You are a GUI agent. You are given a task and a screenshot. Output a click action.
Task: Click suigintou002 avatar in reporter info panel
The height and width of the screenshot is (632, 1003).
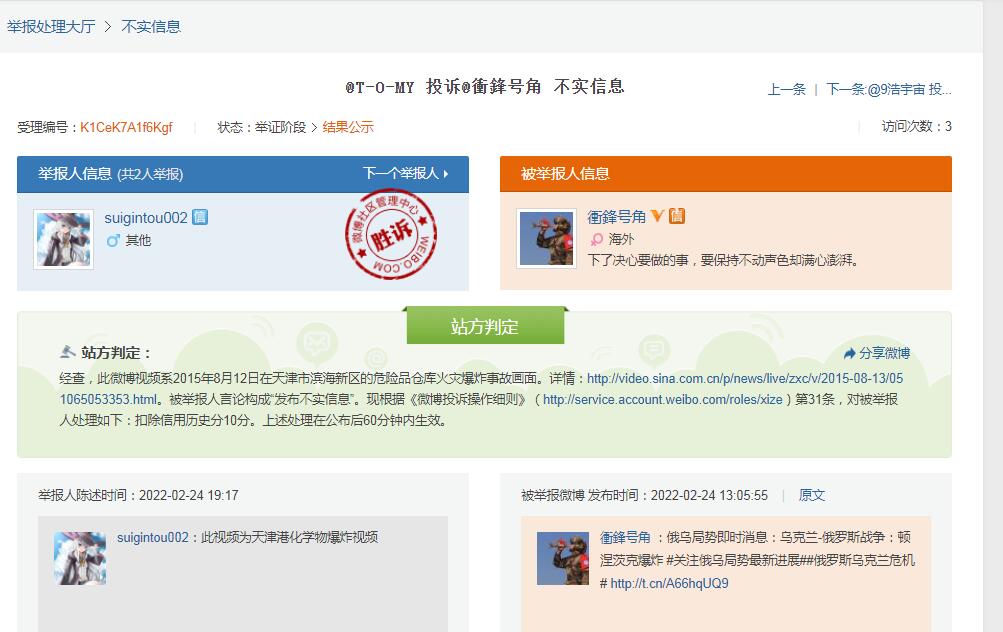(63, 239)
